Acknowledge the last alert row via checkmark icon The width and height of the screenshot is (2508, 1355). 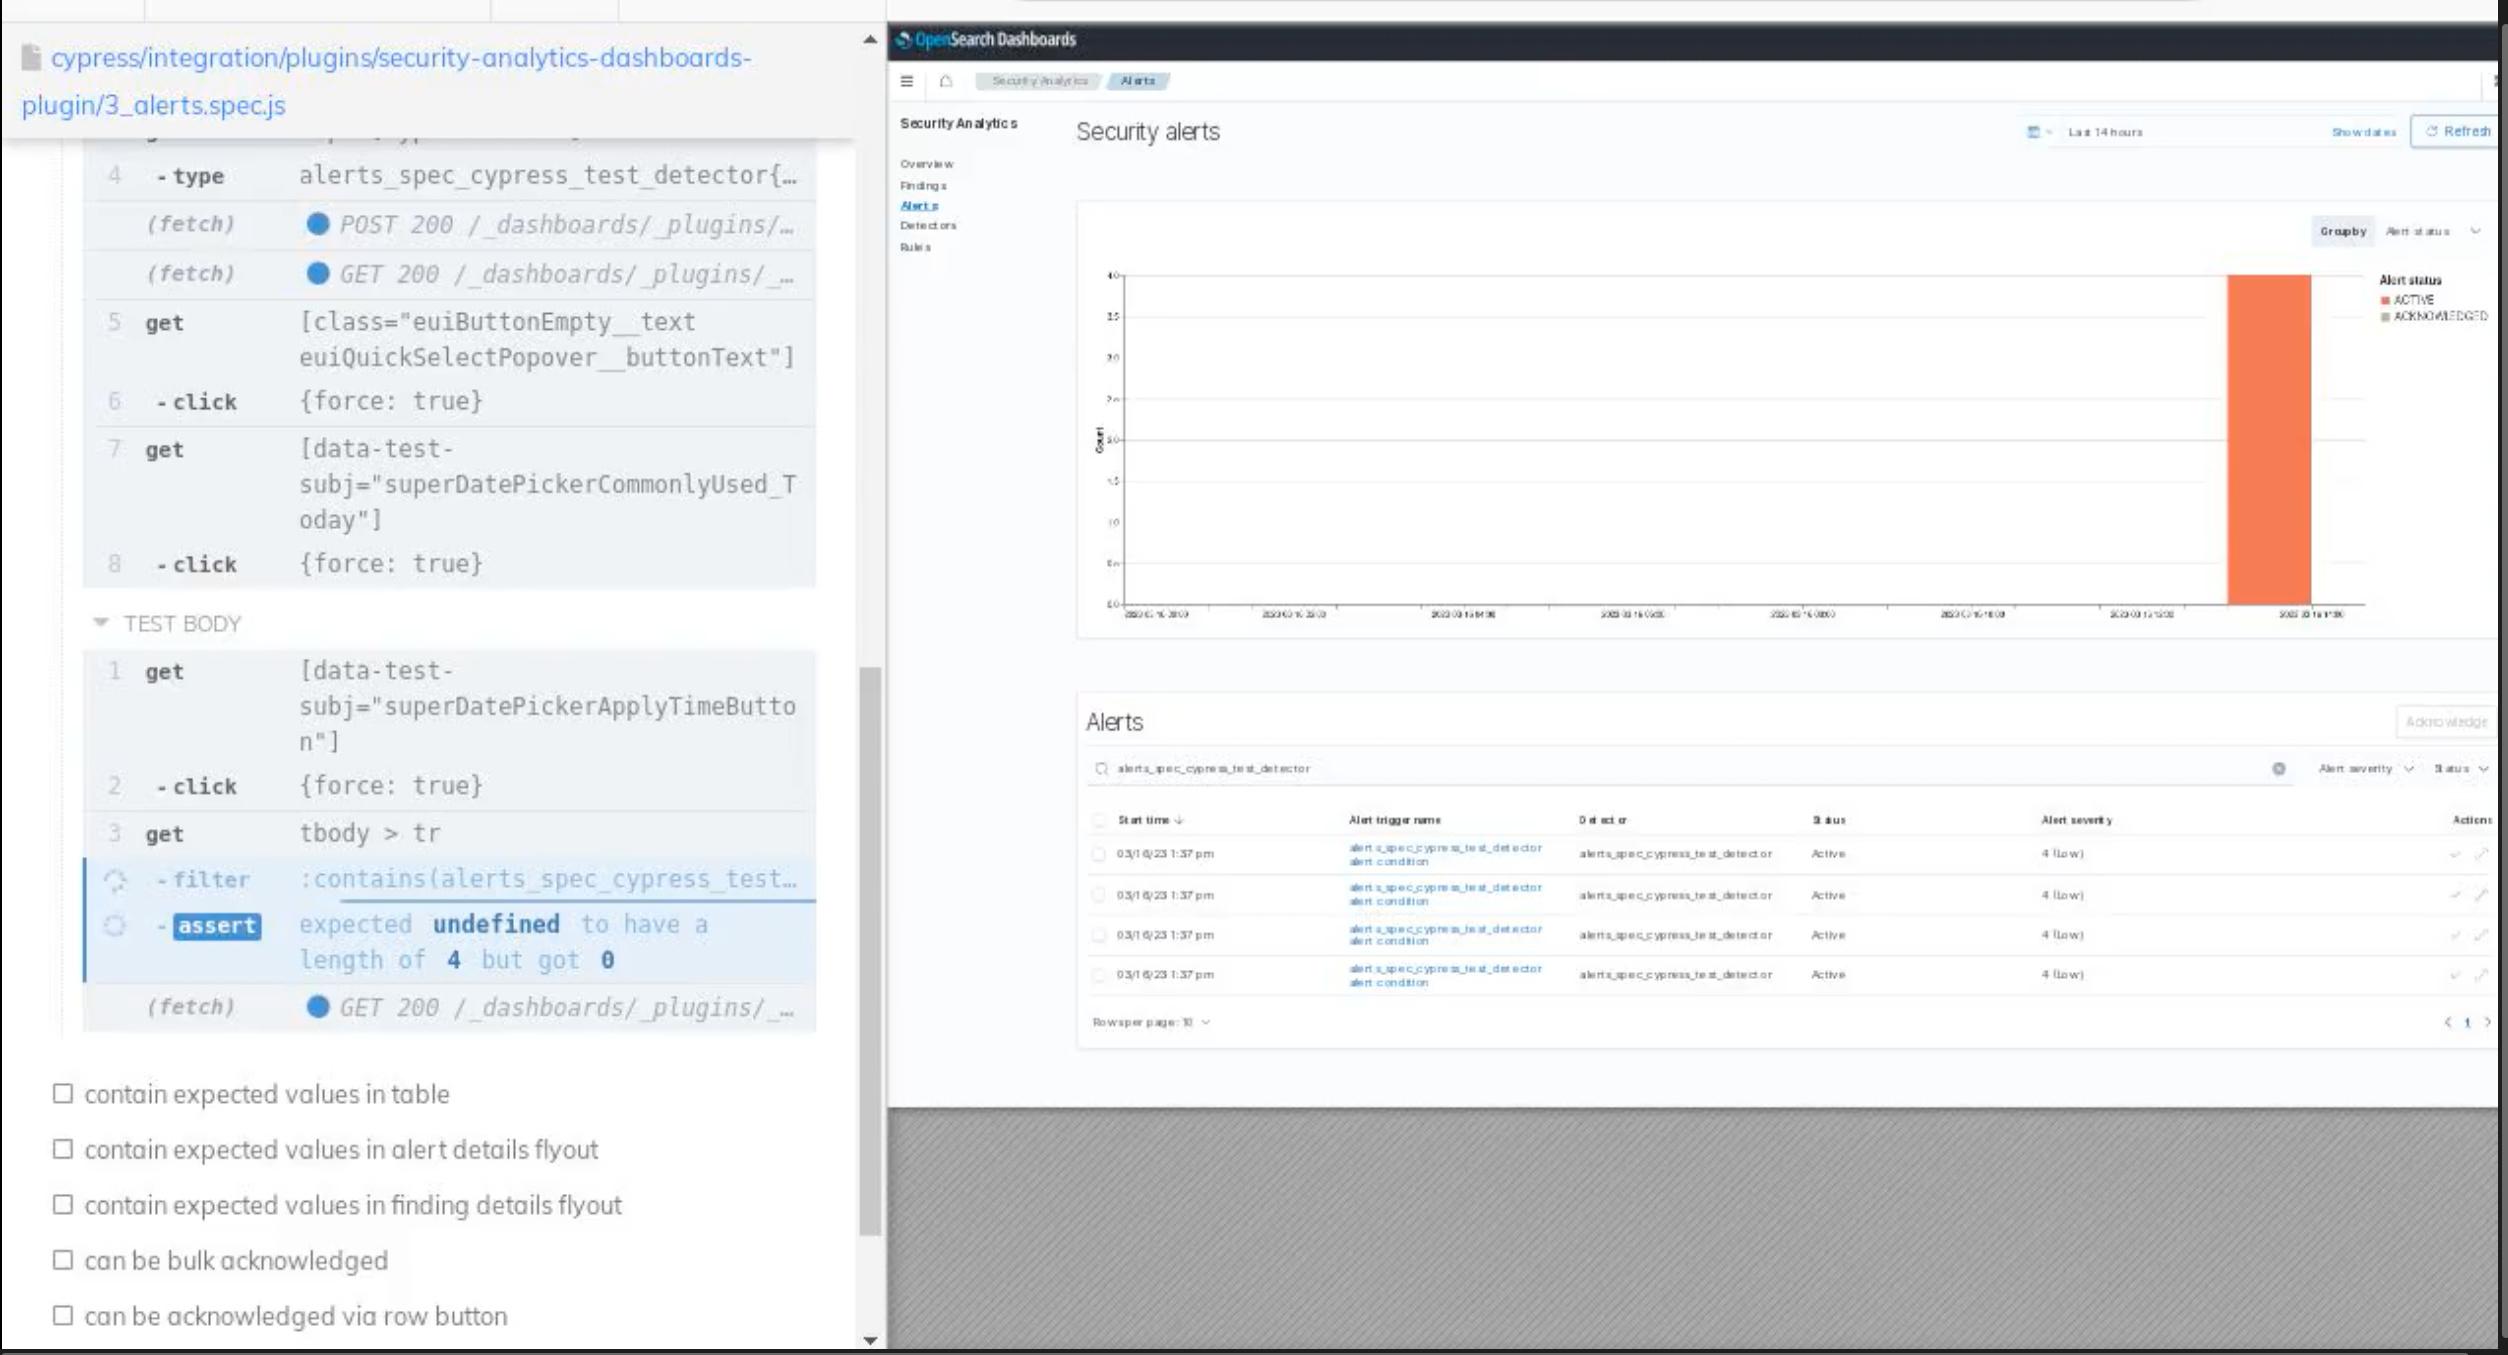[2455, 975]
